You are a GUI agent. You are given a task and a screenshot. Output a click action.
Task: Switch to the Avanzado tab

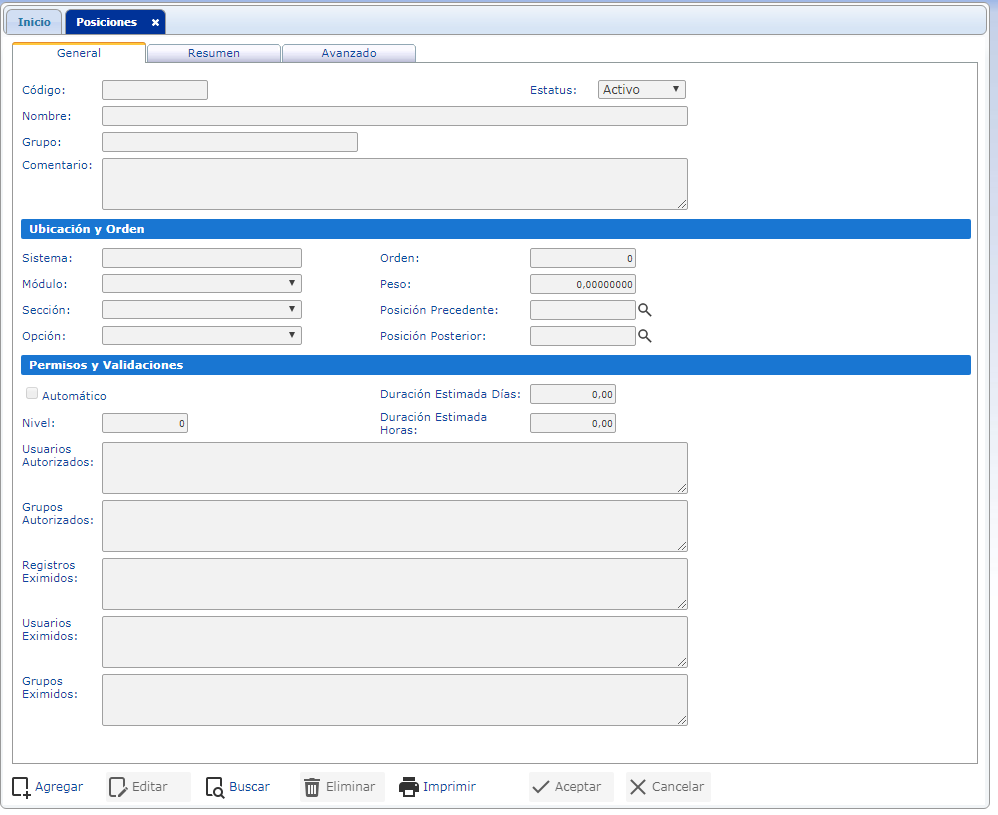coord(348,53)
